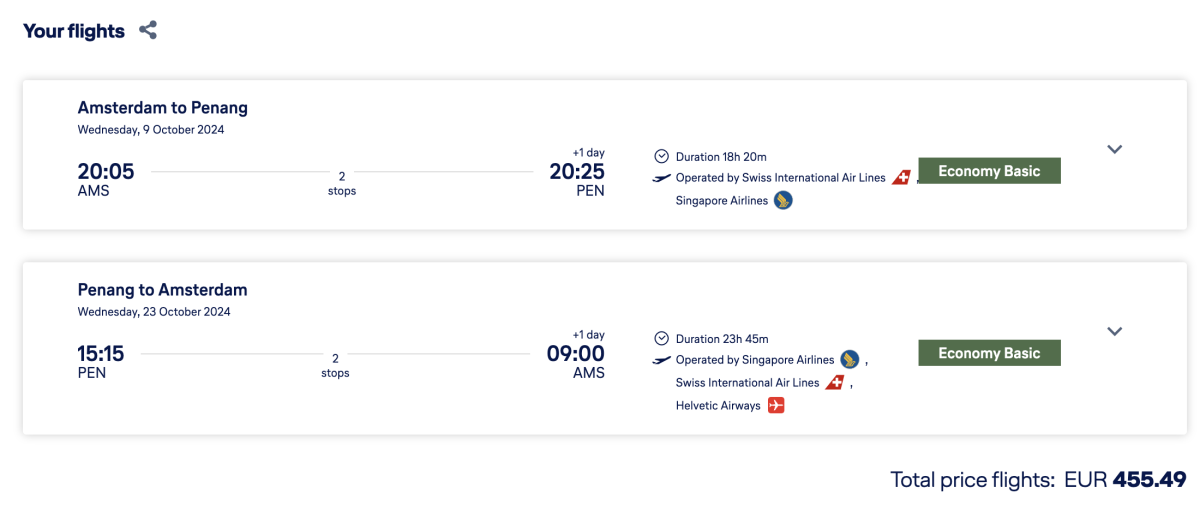Select the Economy Basic badge on the return flight
Image resolution: width=1200 pixels, height=506 pixels.
(989, 353)
